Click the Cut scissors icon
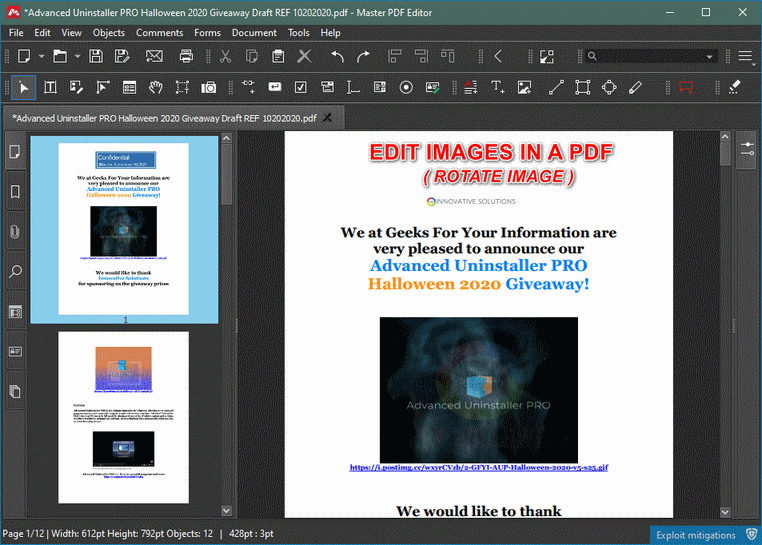 [x=225, y=56]
